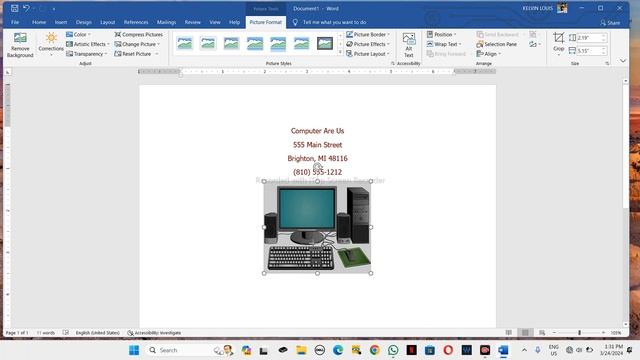This screenshot has width=640, height=360.
Task: Switch to the Review tab
Action: pyautogui.click(x=192, y=22)
